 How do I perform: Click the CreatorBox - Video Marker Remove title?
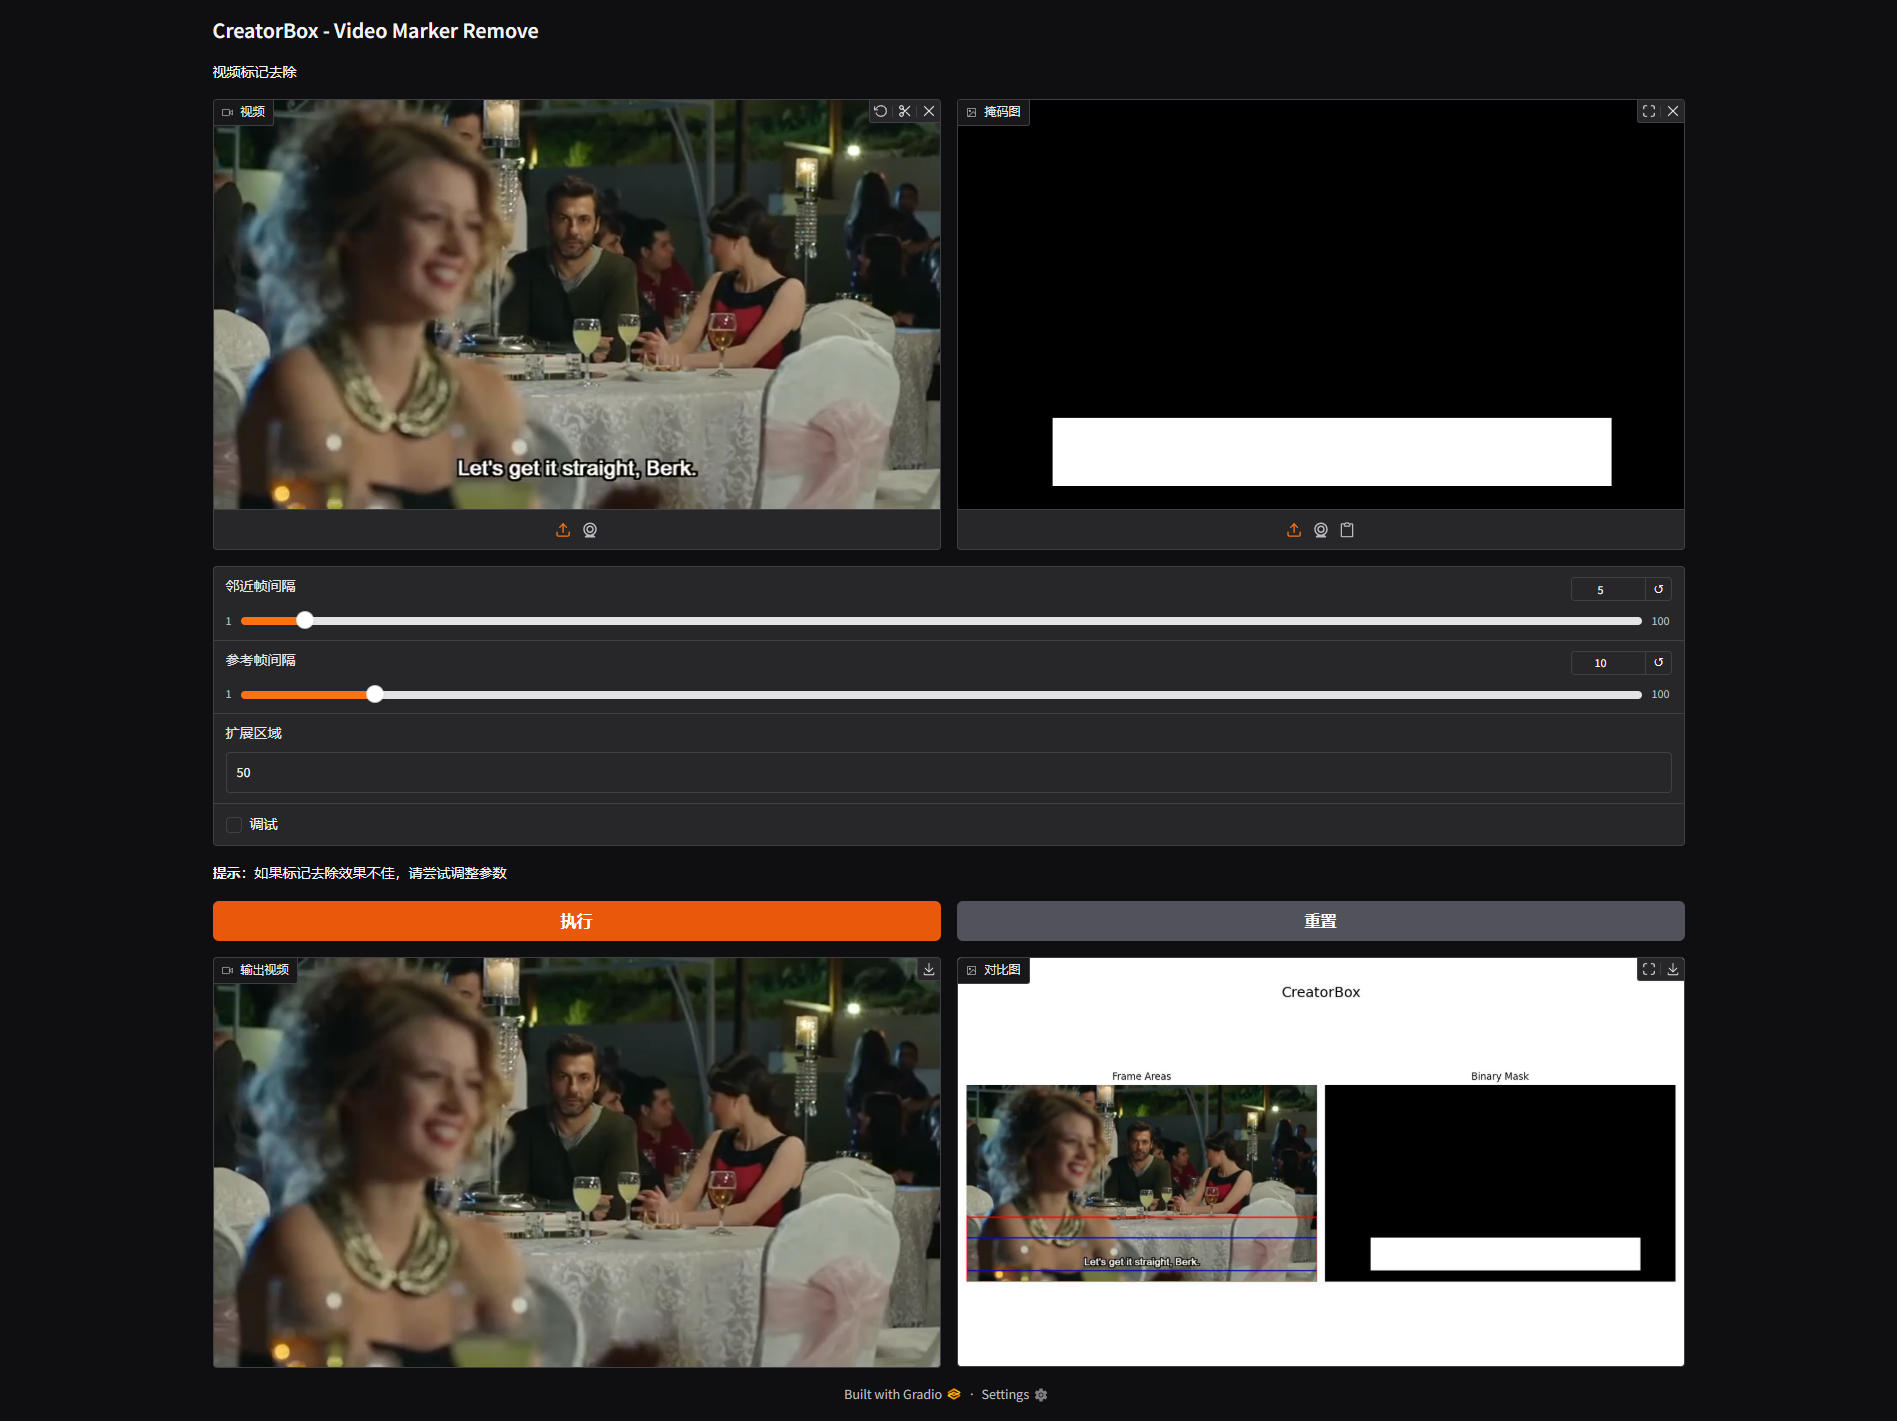coord(375,31)
